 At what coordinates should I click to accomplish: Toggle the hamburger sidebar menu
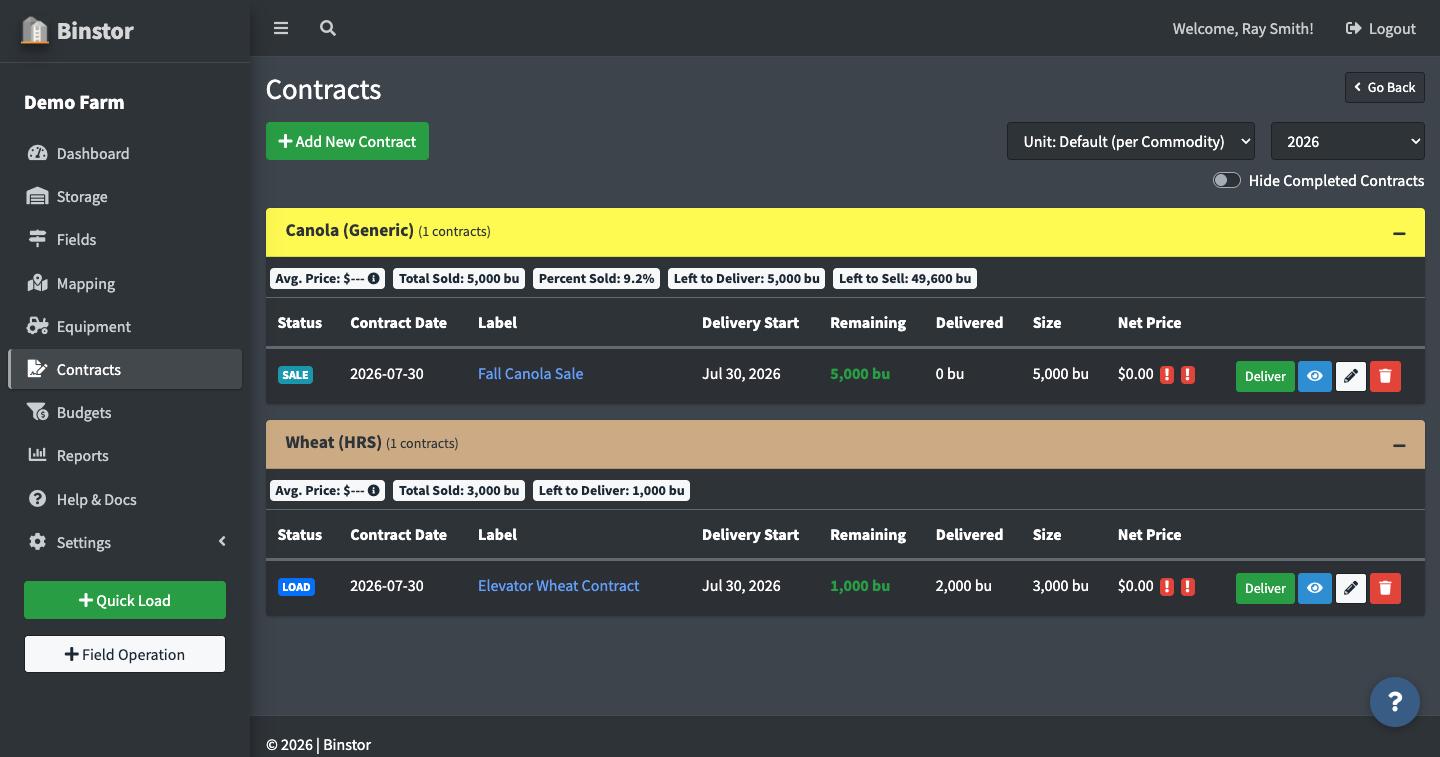[281, 28]
